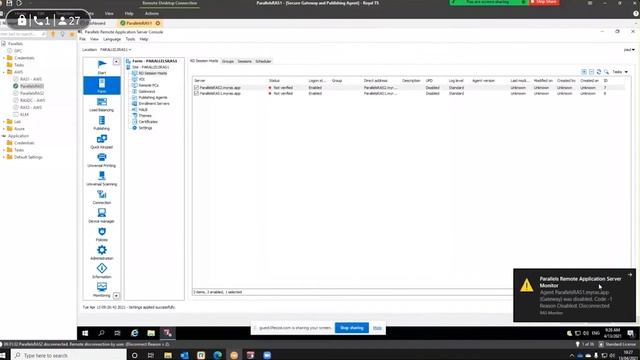Click the red Stop Share button at top
Screen dimensions: 640x360
tap(544, 2)
